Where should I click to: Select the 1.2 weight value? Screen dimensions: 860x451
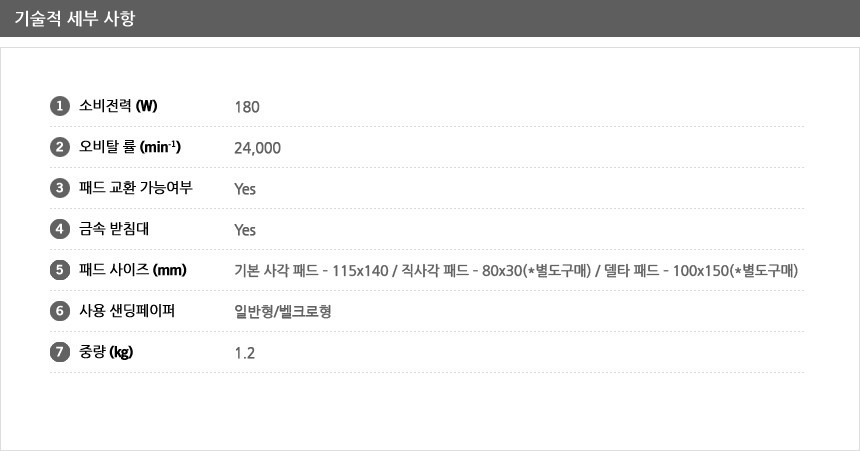click(x=245, y=353)
